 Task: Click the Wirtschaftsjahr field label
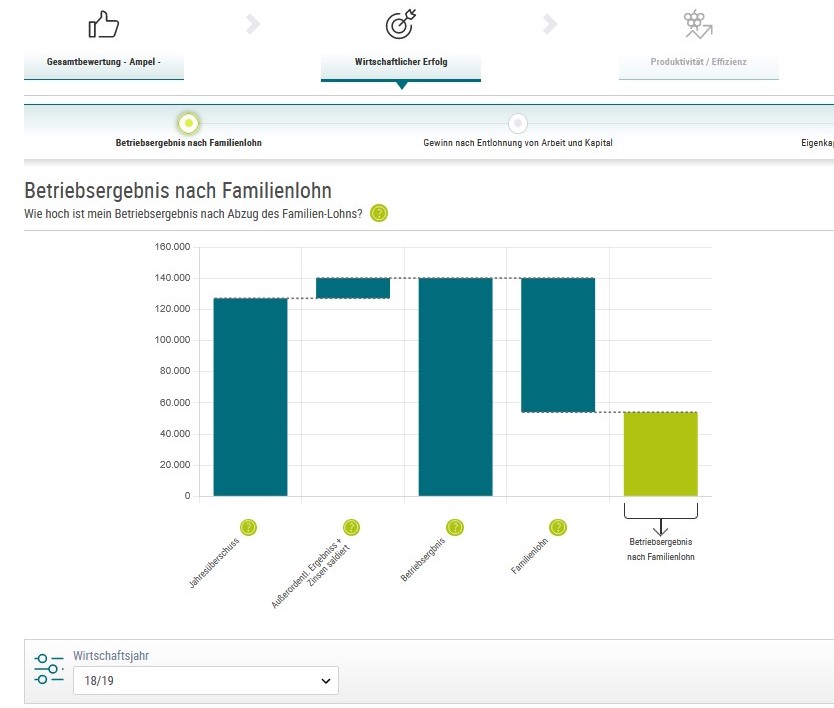click(x=111, y=656)
